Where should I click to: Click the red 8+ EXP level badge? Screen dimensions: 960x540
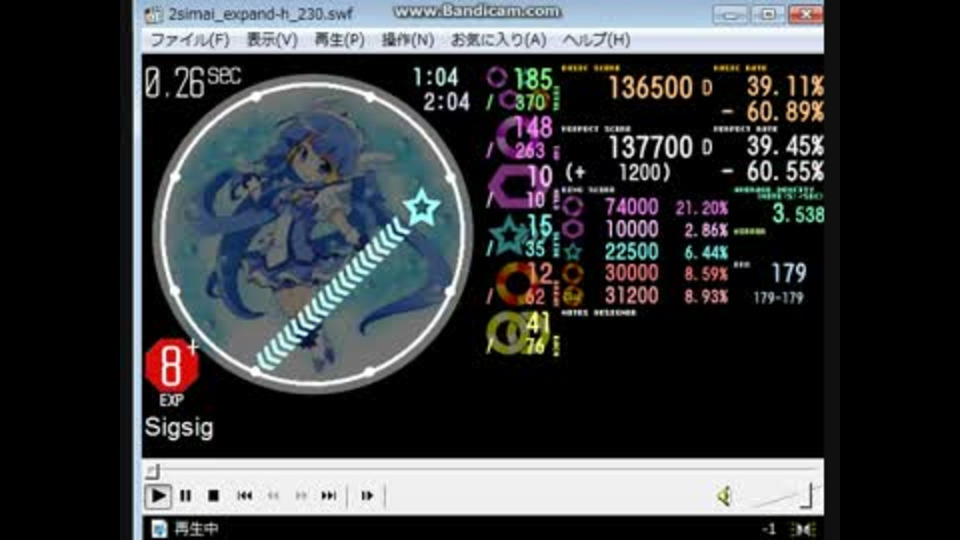pyautogui.click(x=172, y=366)
